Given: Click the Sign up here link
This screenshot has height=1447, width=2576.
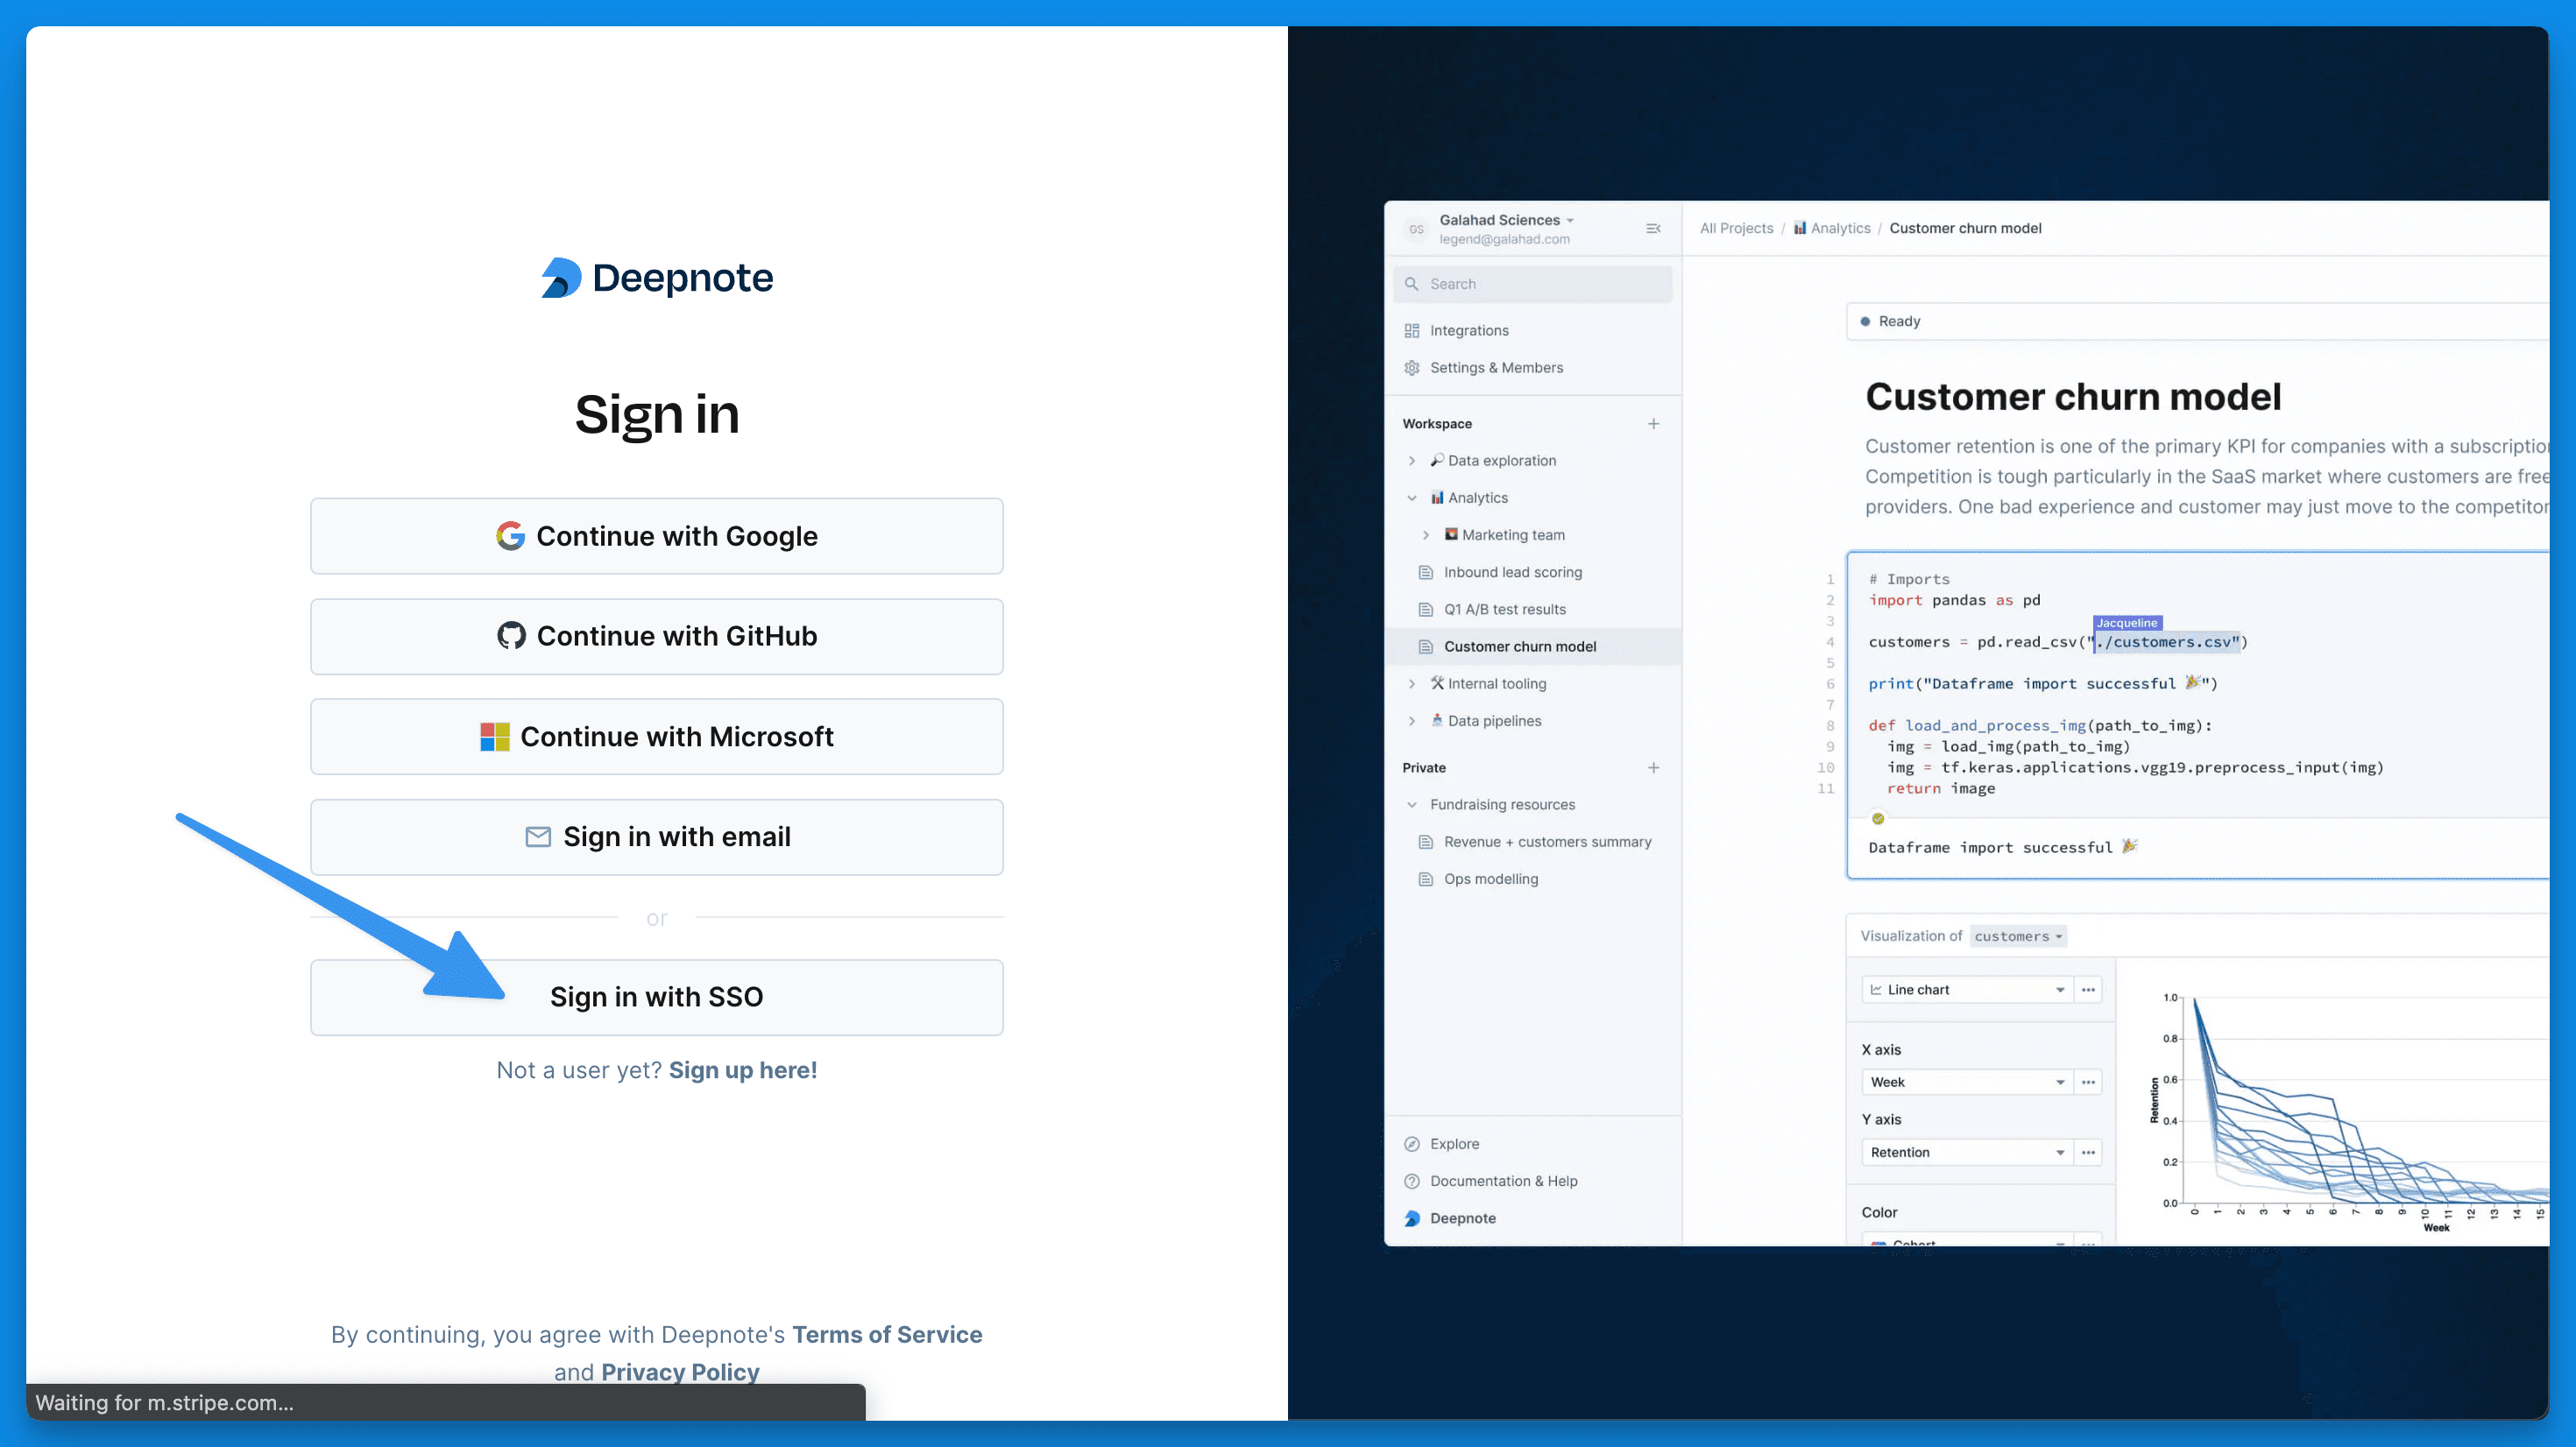Looking at the screenshot, I should pos(743,1069).
